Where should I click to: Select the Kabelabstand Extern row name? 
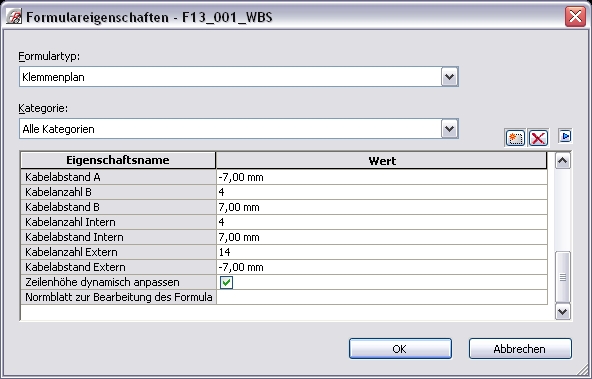(x=118, y=267)
